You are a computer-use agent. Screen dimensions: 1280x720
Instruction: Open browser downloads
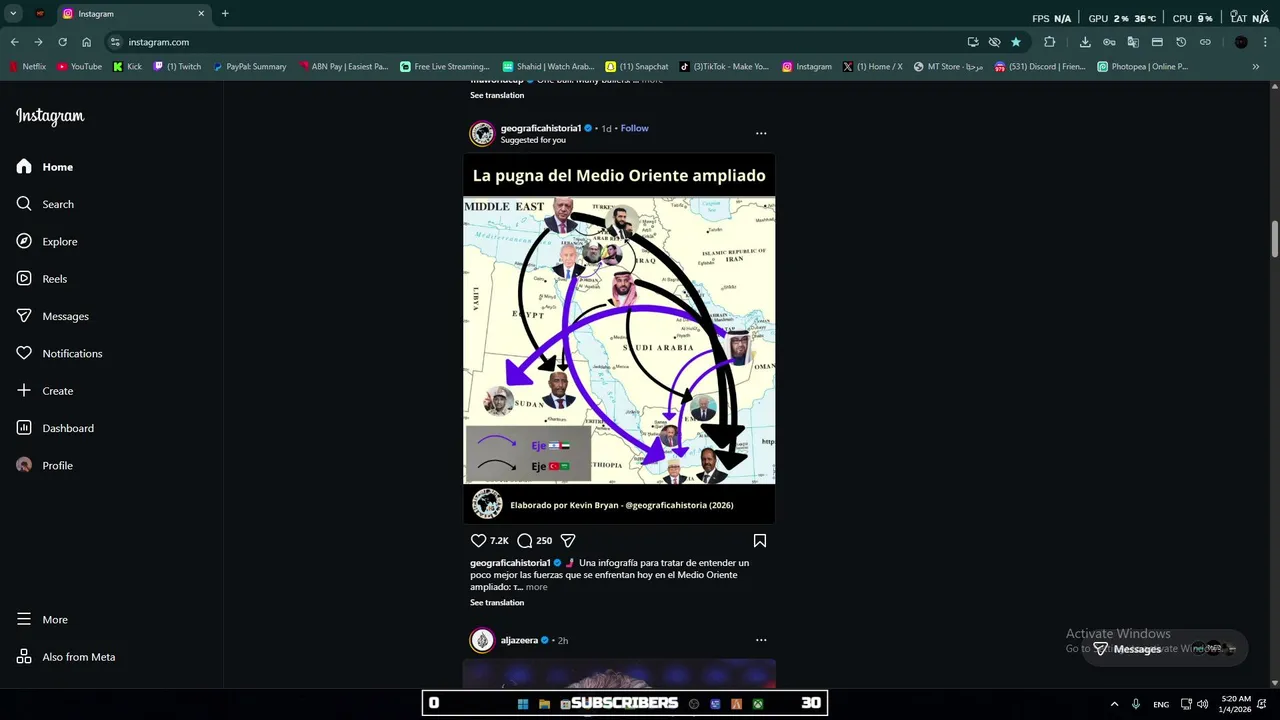tap(1085, 42)
